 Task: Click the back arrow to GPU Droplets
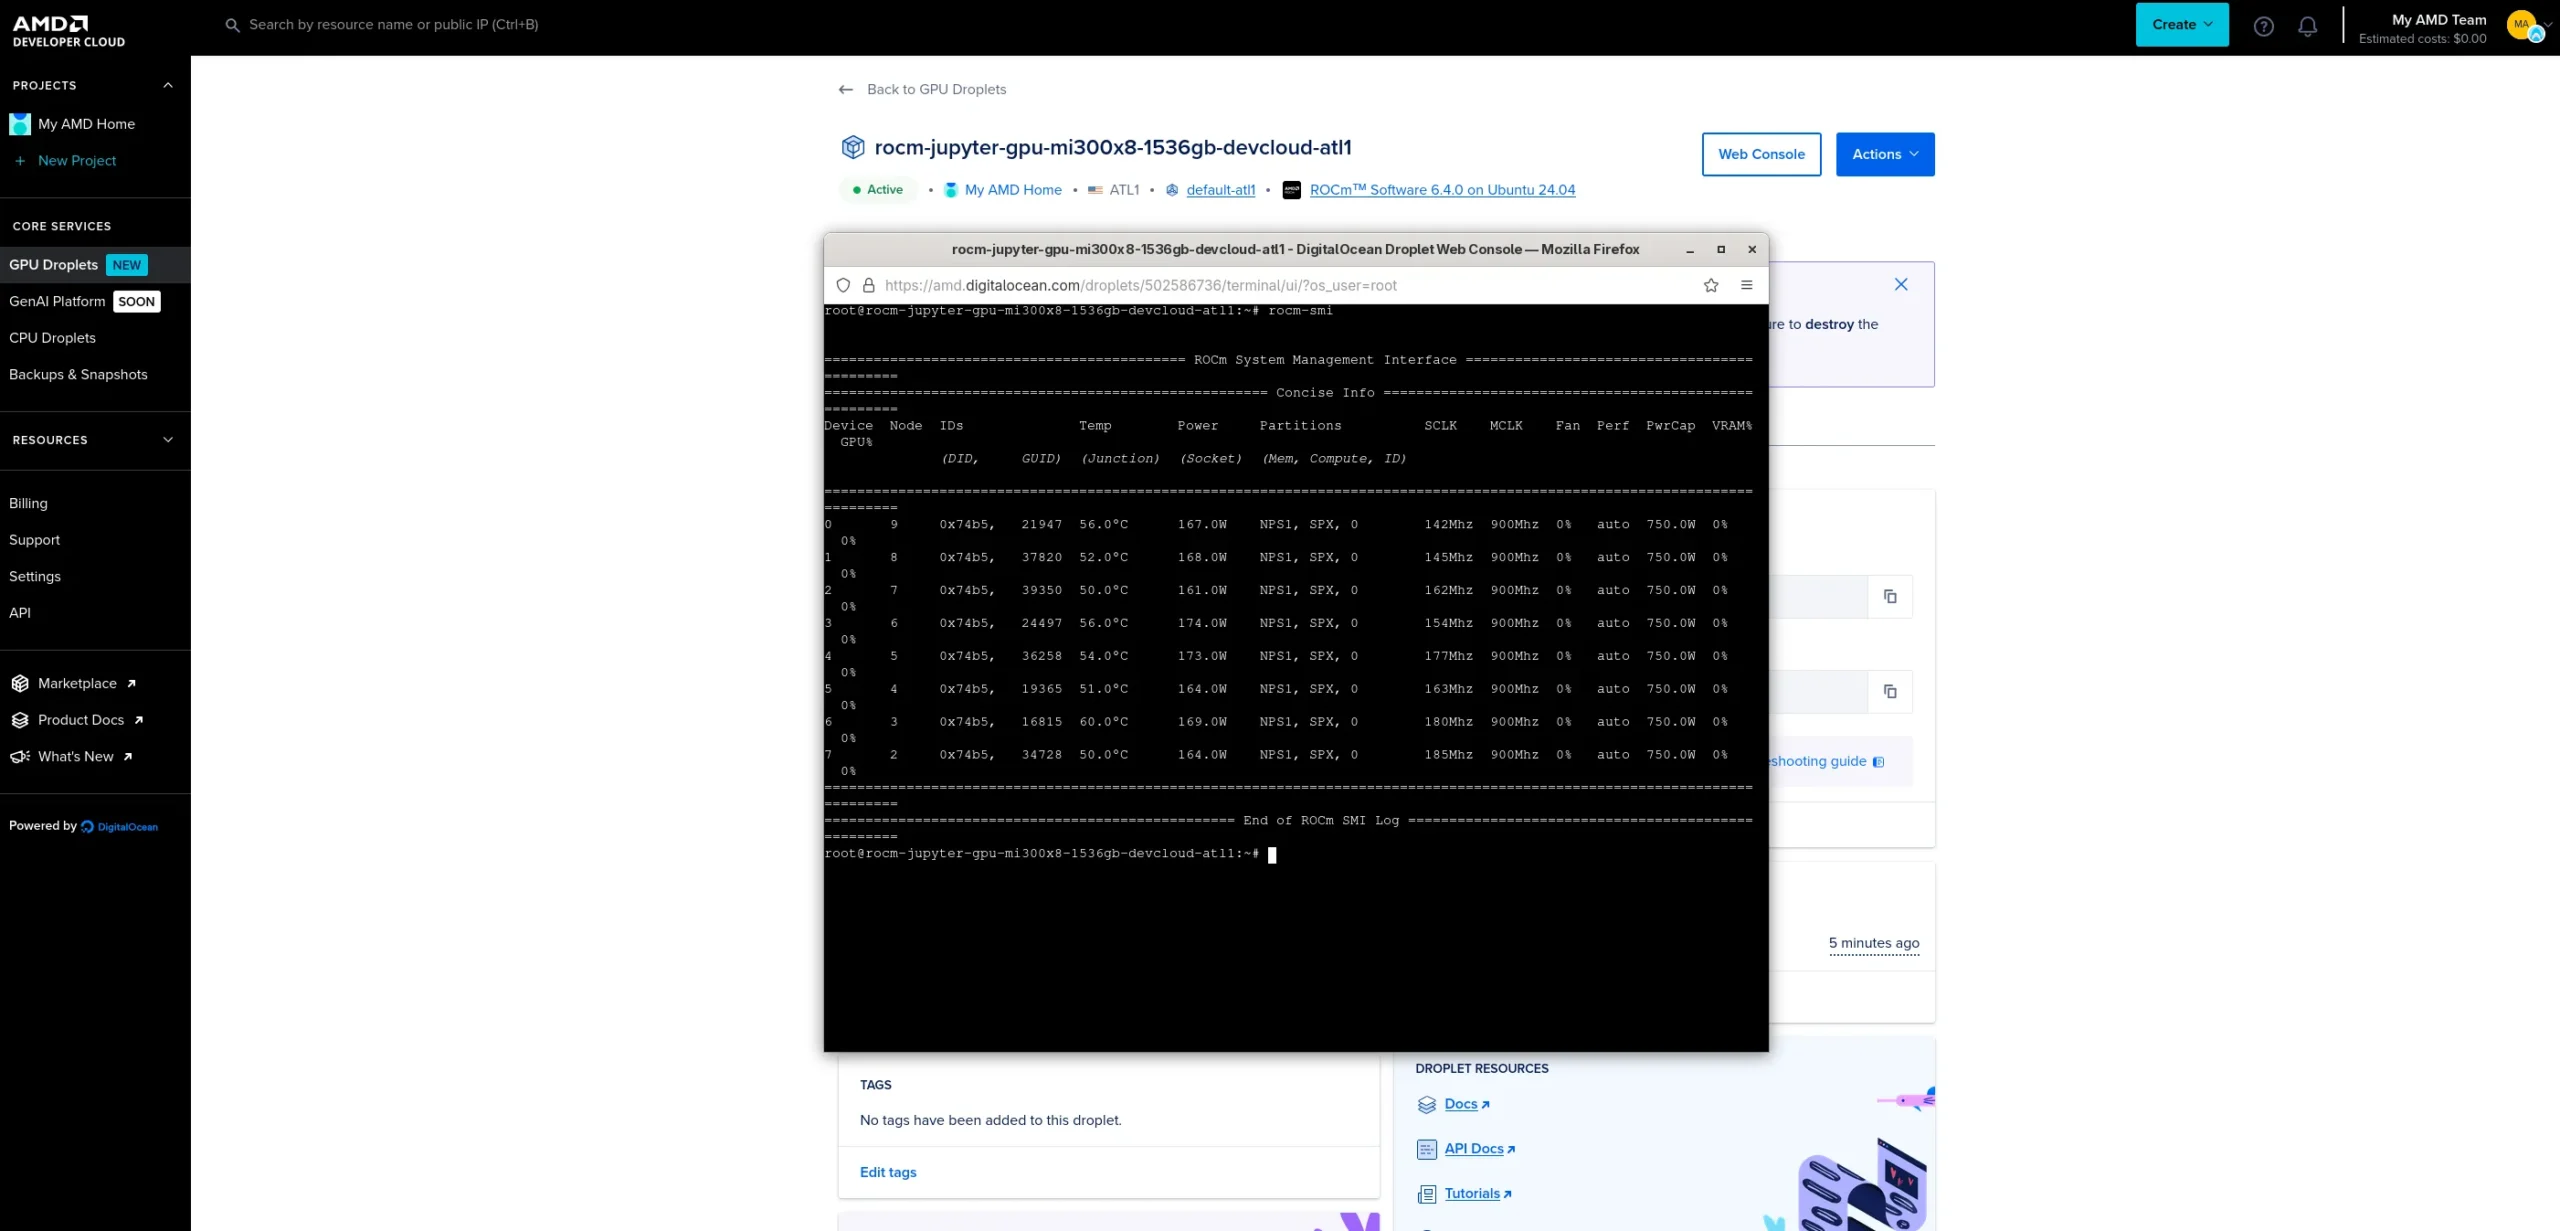tap(846, 90)
